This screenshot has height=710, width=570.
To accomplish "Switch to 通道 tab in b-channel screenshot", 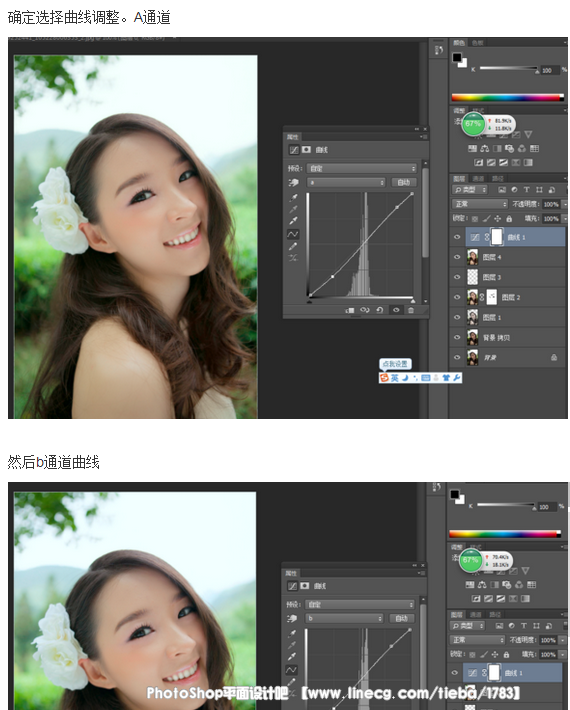I will click(475, 614).
